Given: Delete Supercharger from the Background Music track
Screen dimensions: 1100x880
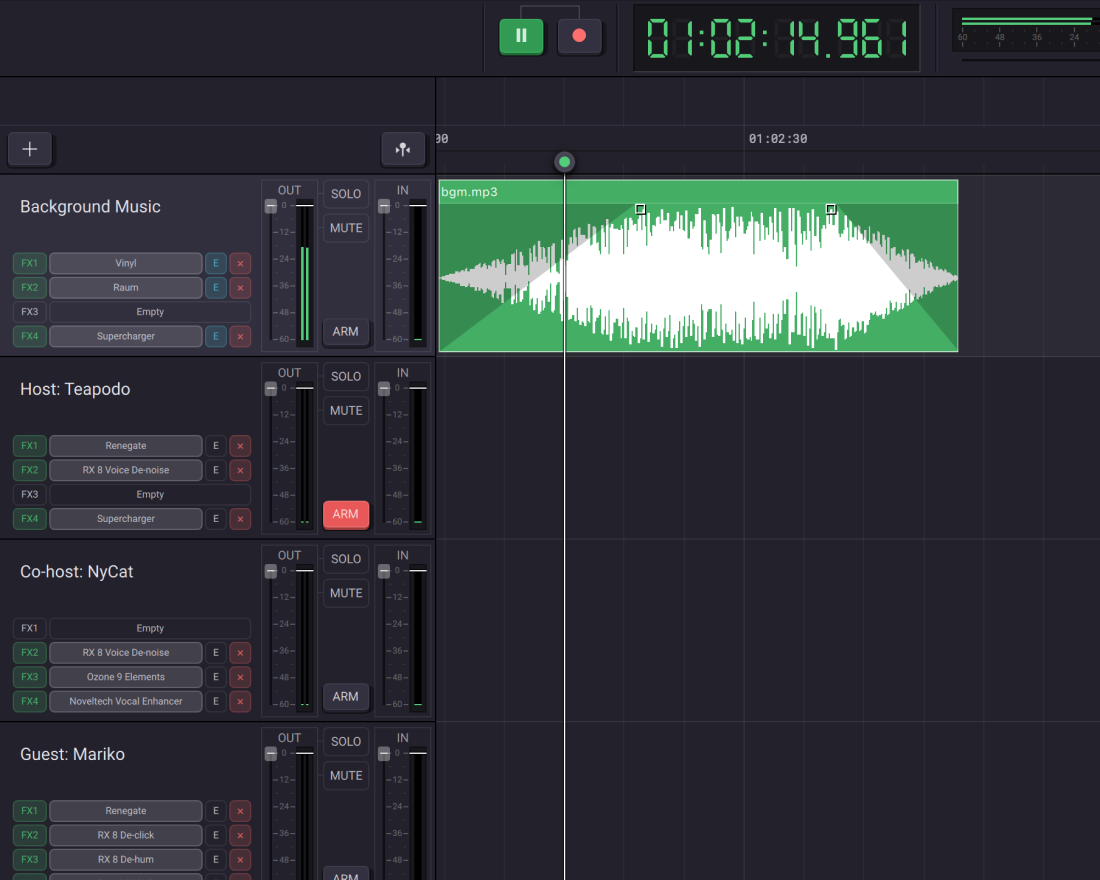Looking at the screenshot, I should (240, 337).
